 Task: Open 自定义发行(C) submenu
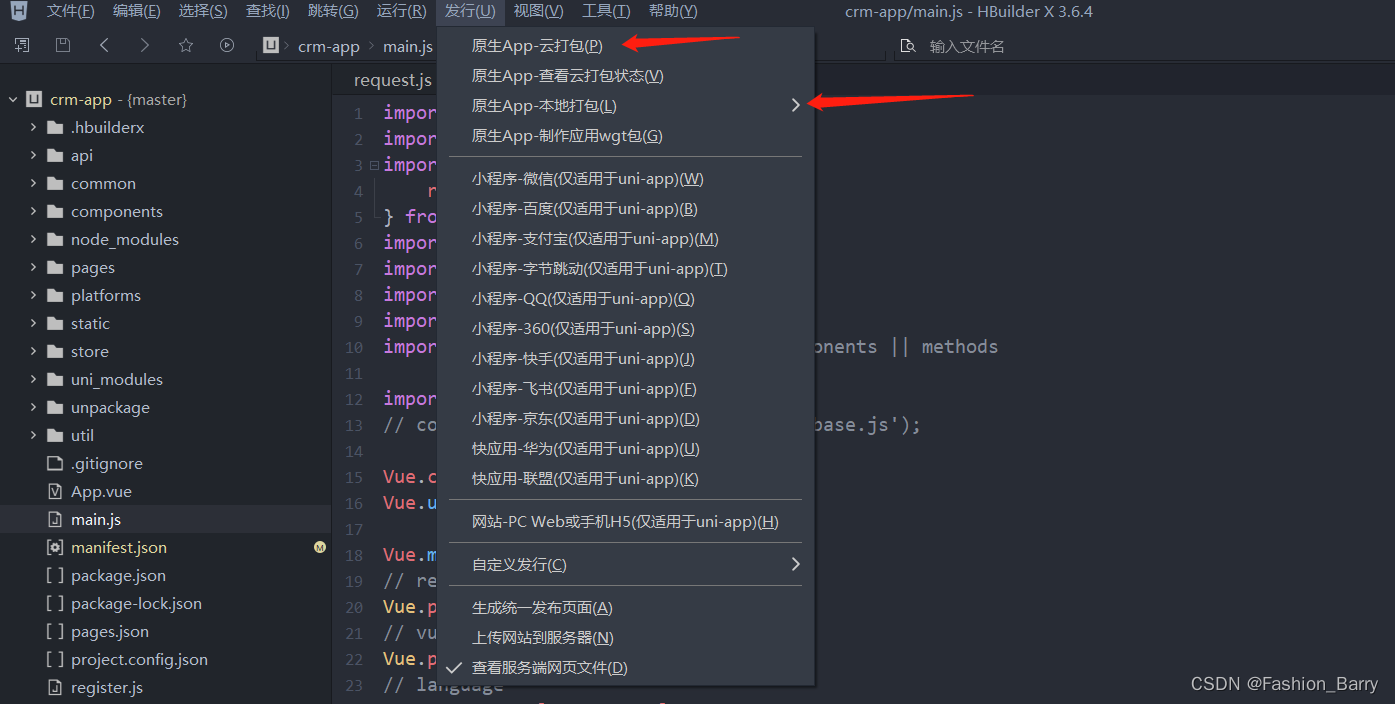pyautogui.click(x=626, y=564)
